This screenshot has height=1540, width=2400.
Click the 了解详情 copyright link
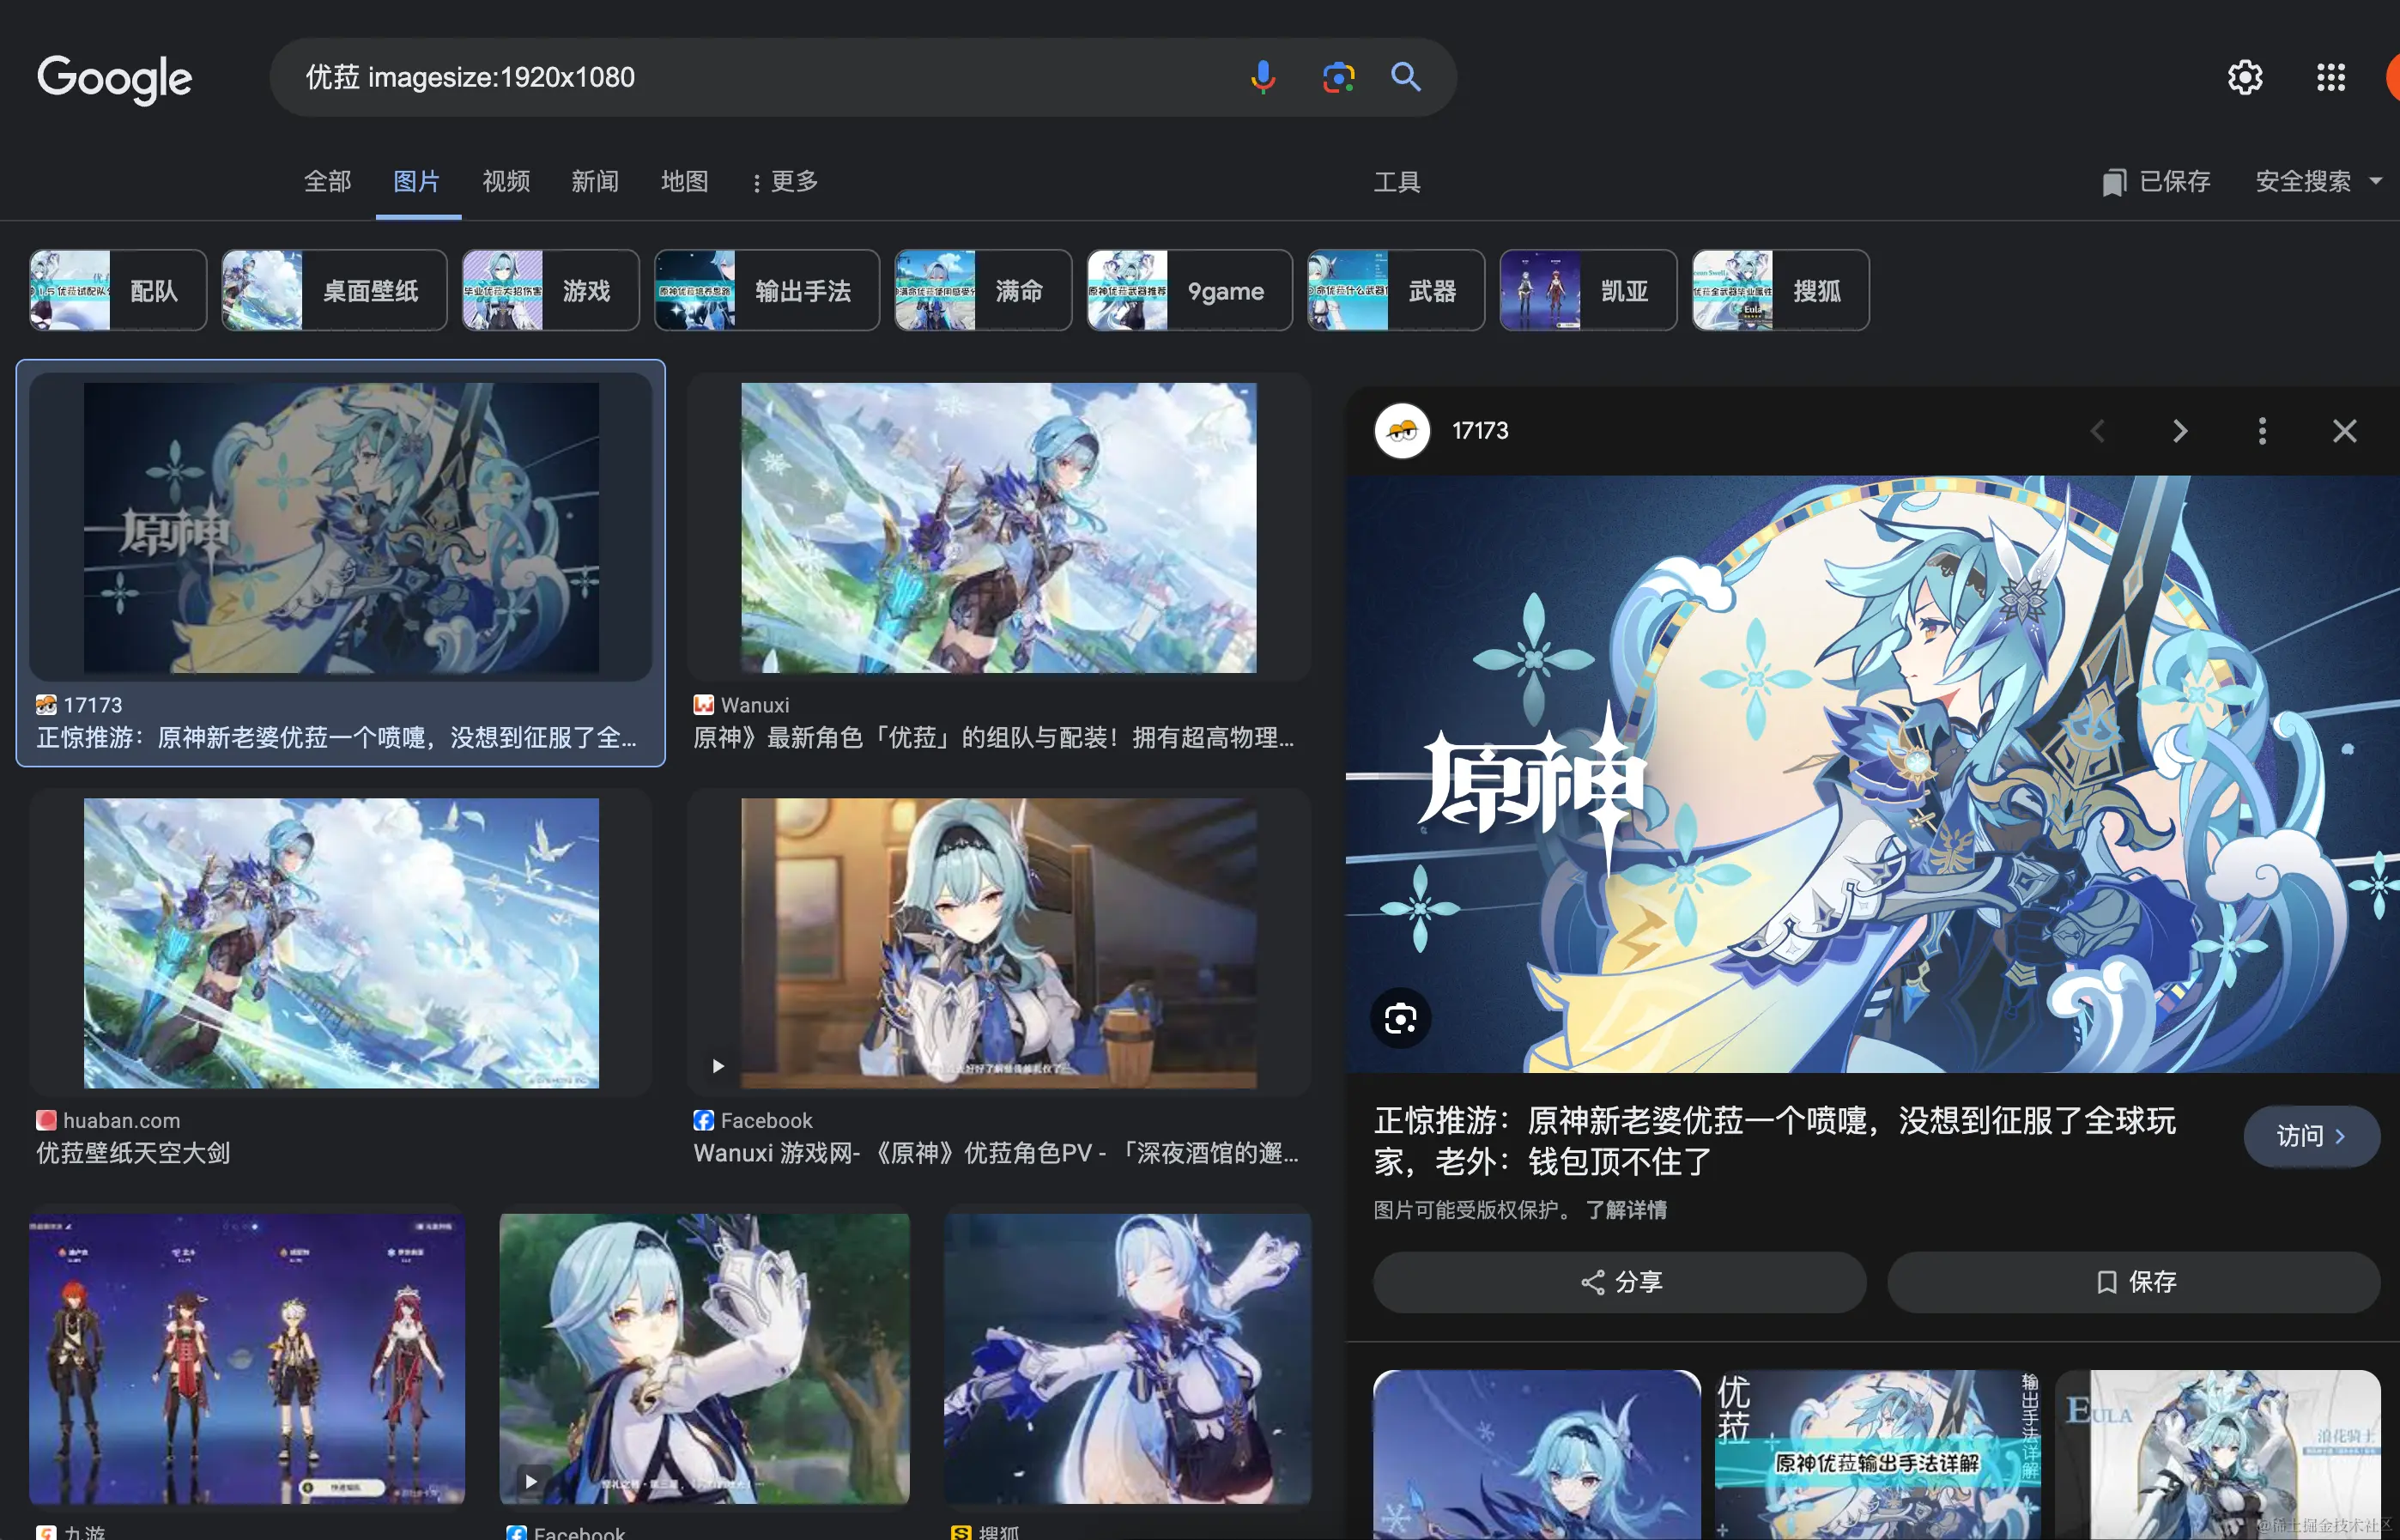click(1626, 1210)
